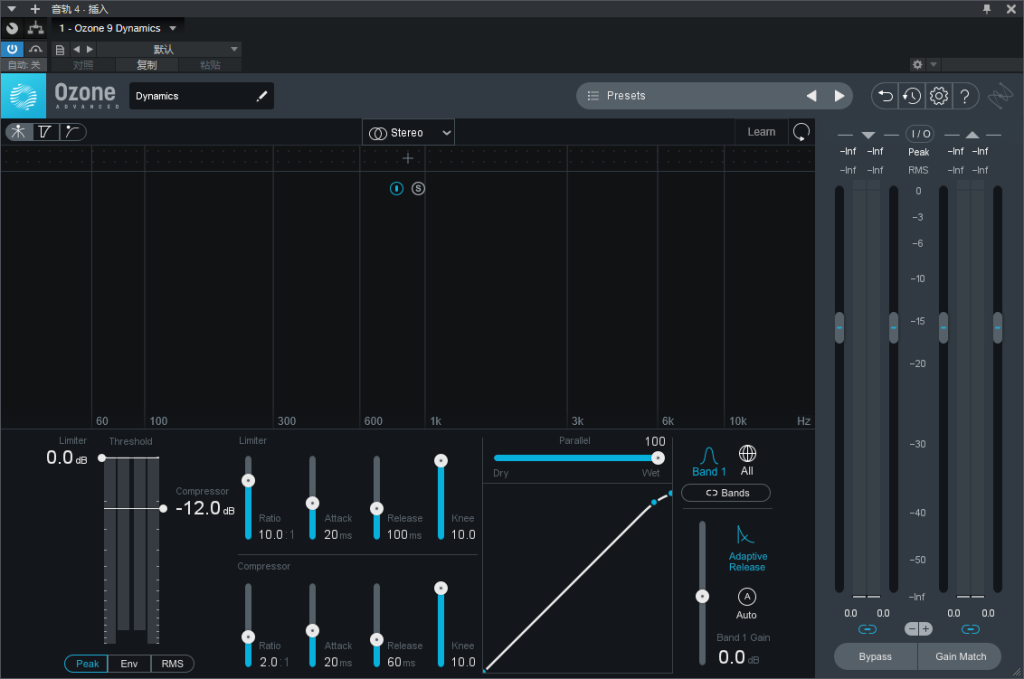Toggle plugin power button
Viewport: 1024px width, 679px height.
pos(12,49)
